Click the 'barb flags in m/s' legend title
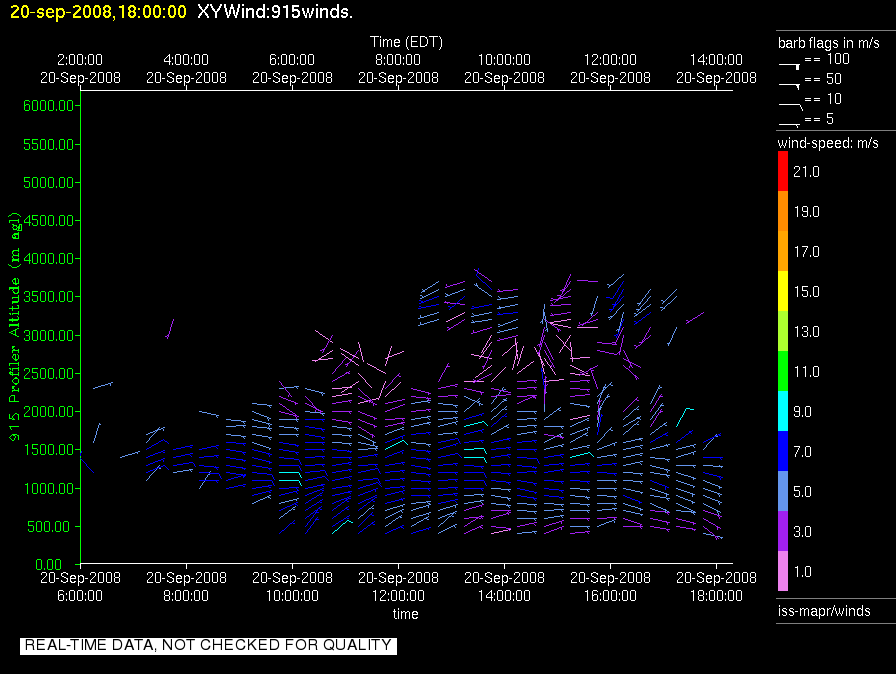Screen dimensions: 896x674 [829, 43]
